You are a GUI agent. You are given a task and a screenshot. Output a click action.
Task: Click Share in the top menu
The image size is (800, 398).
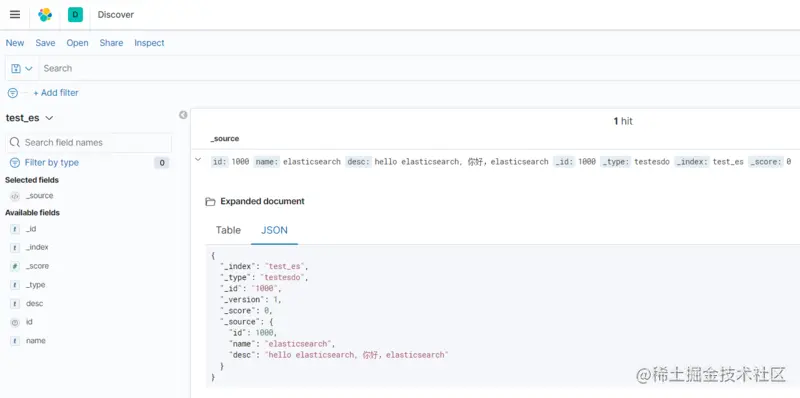111,43
